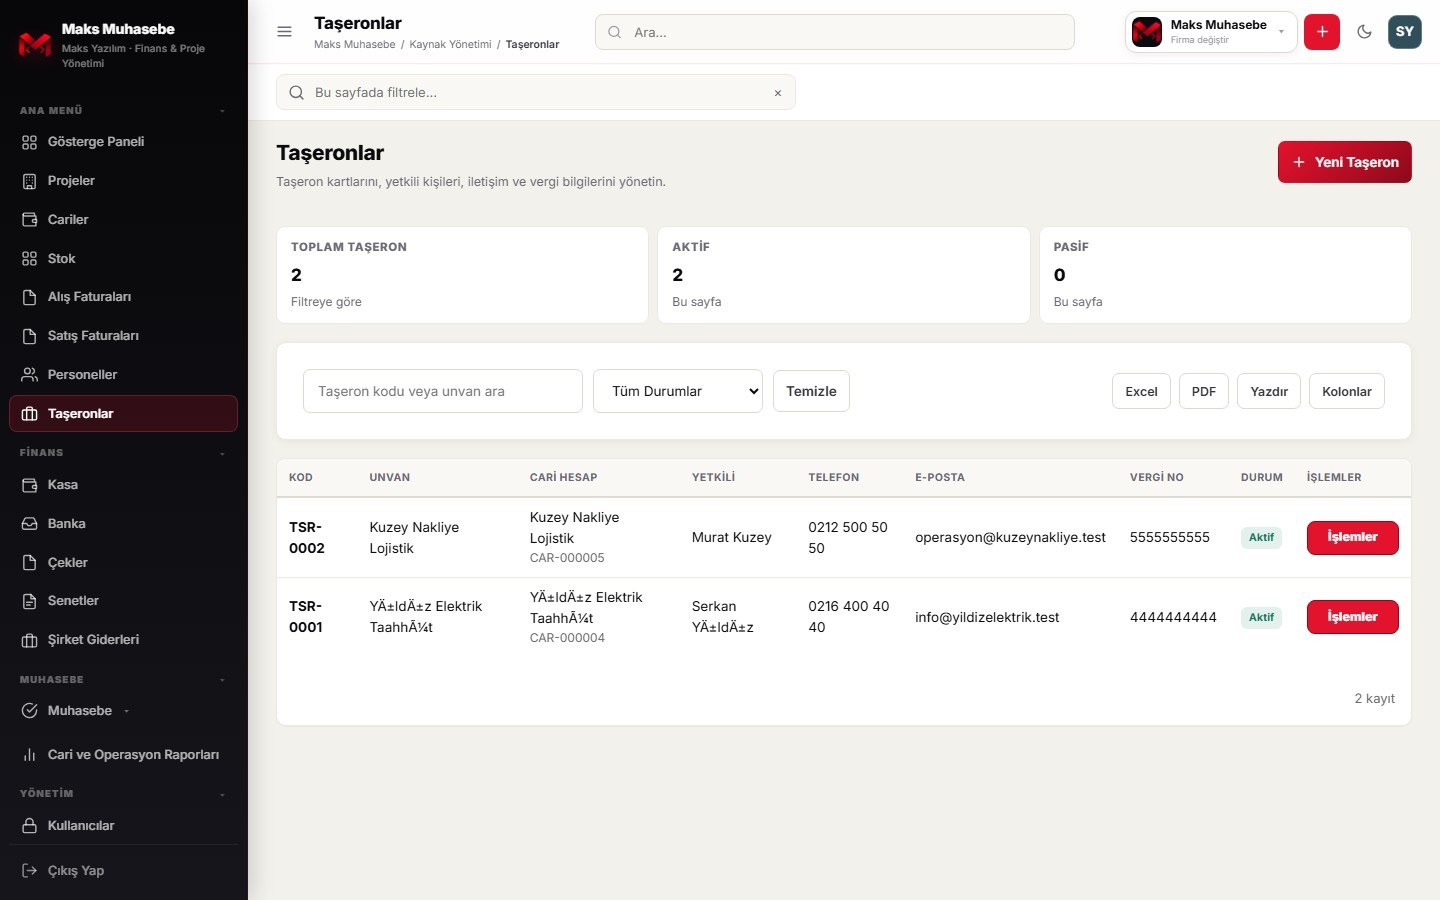Toggle the sidebar with the hamburger menu icon

pyautogui.click(x=284, y=32)
